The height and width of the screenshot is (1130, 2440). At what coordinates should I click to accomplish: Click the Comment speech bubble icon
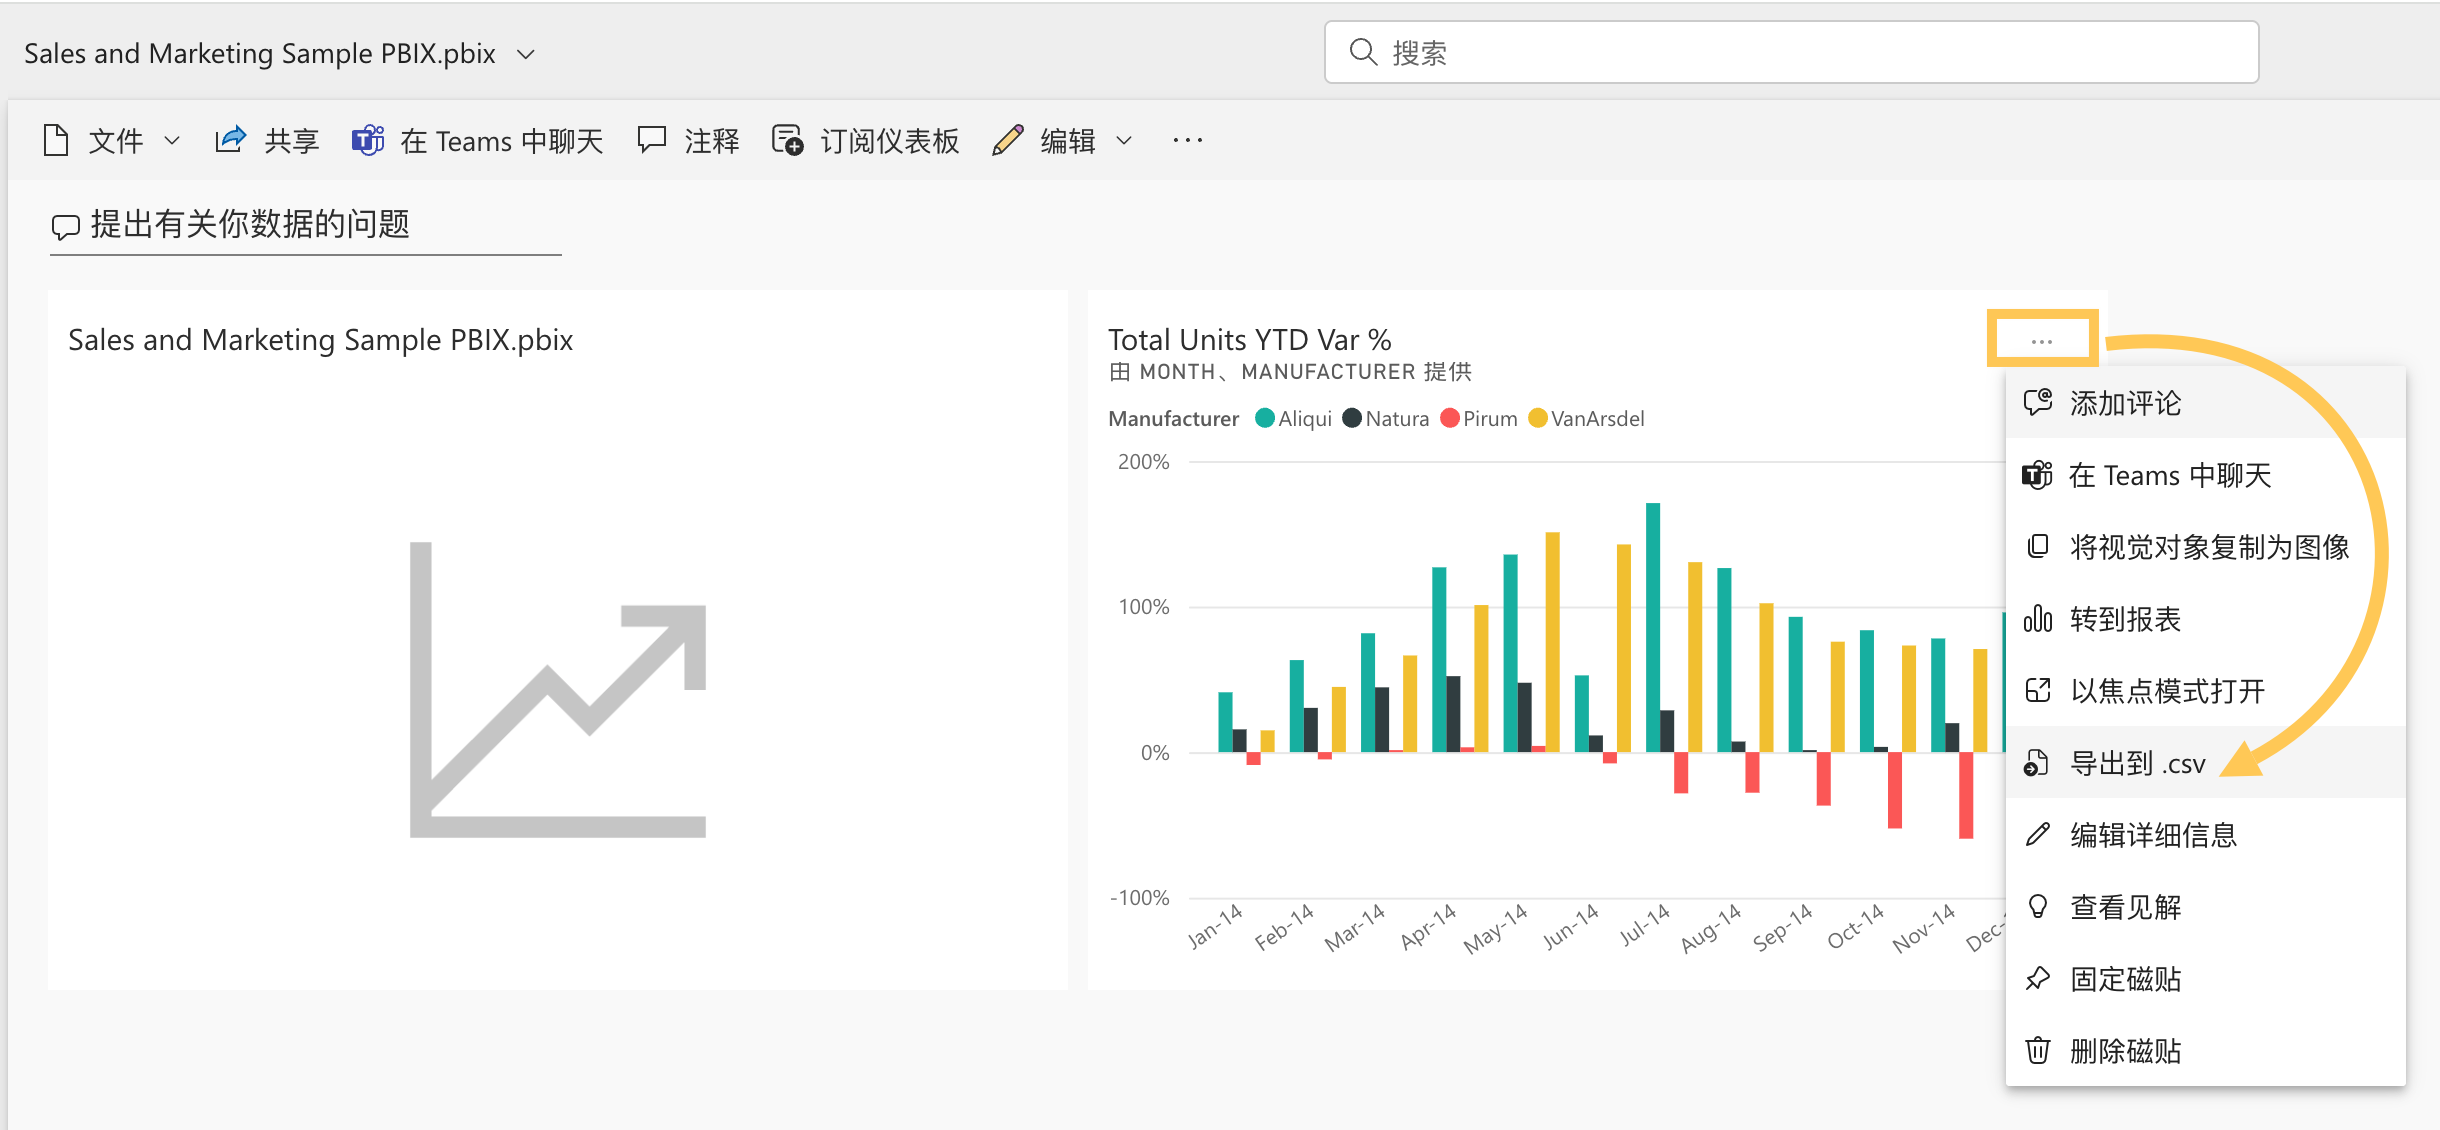coord(652,140)
